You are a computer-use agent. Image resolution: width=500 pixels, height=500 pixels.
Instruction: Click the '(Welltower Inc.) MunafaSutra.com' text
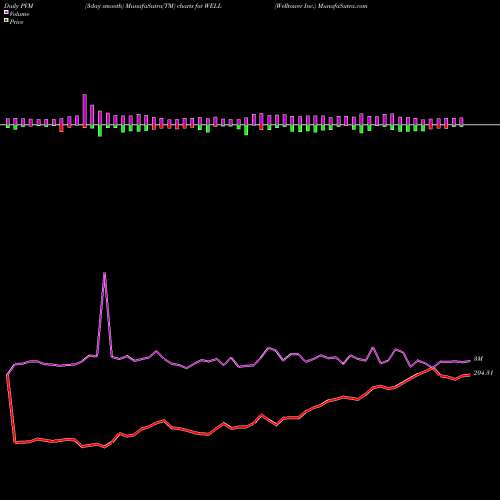(x=321, y=6)
